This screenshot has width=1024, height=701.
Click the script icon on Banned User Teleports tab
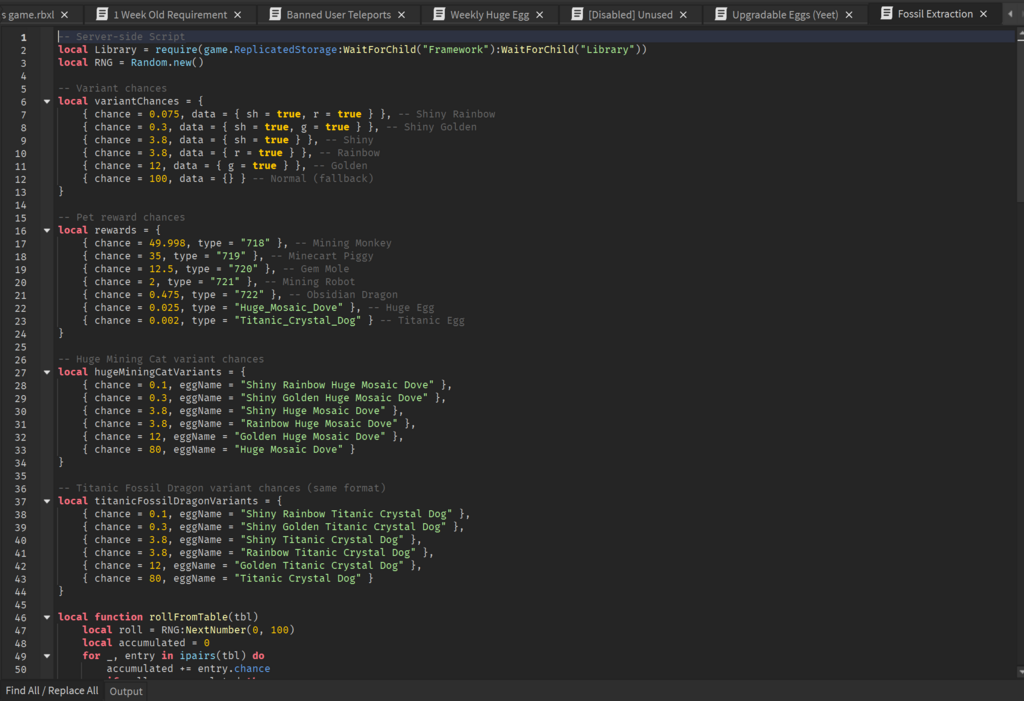tap(275, 15)
